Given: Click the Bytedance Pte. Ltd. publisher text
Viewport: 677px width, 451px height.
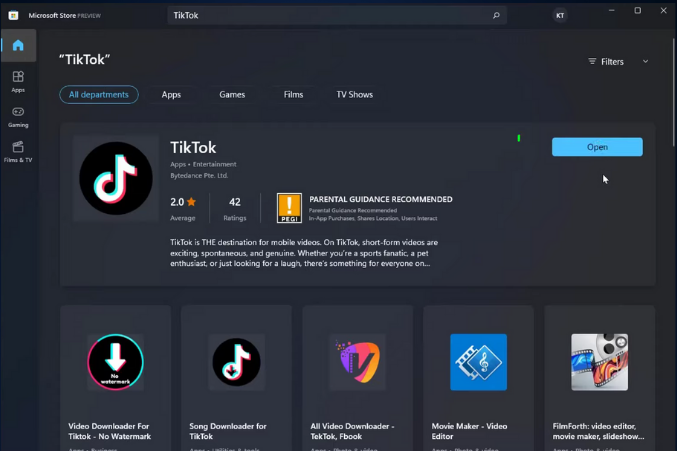Looking at the screenshot, I should point(199,176).
